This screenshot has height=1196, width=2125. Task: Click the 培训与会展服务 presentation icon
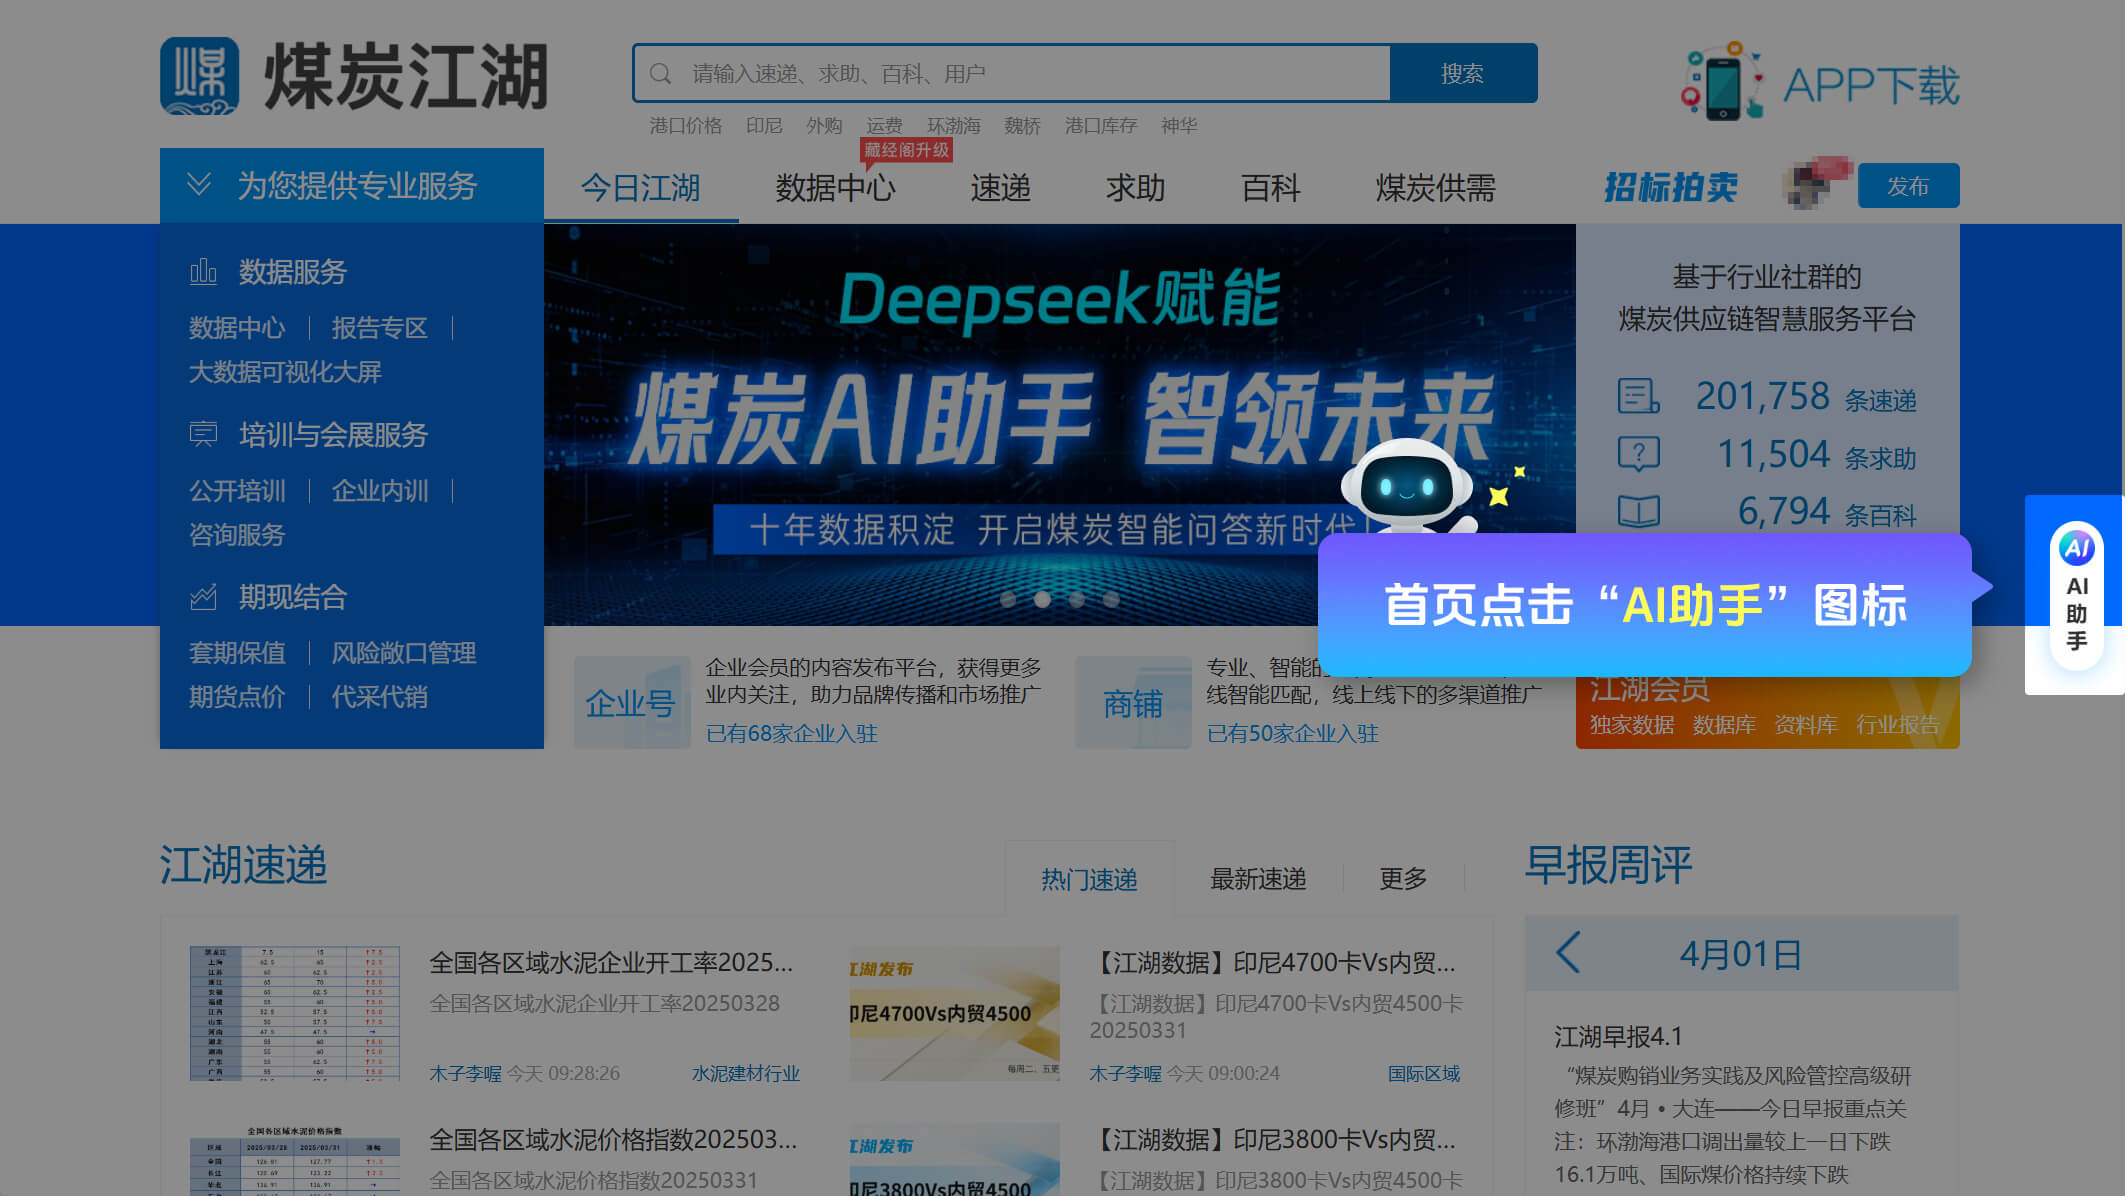pyautogui.click(x=203, y=434)
